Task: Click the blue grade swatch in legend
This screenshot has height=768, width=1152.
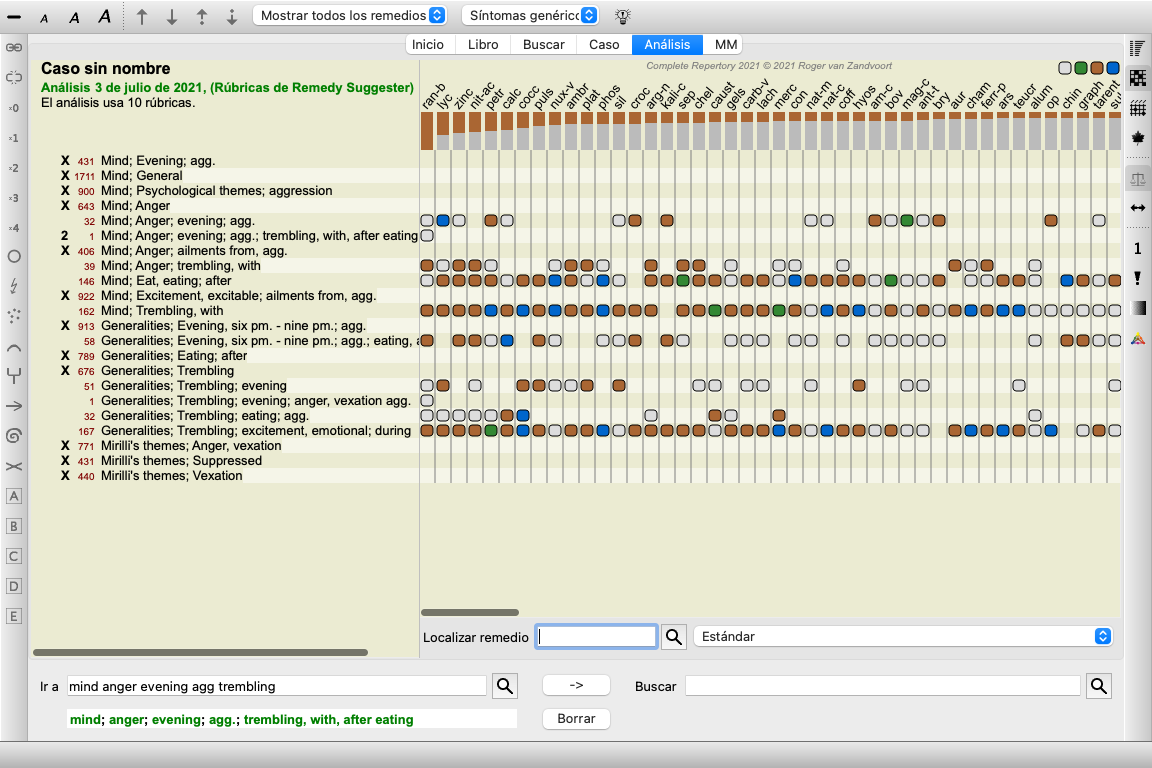Action: [1113, 68]
